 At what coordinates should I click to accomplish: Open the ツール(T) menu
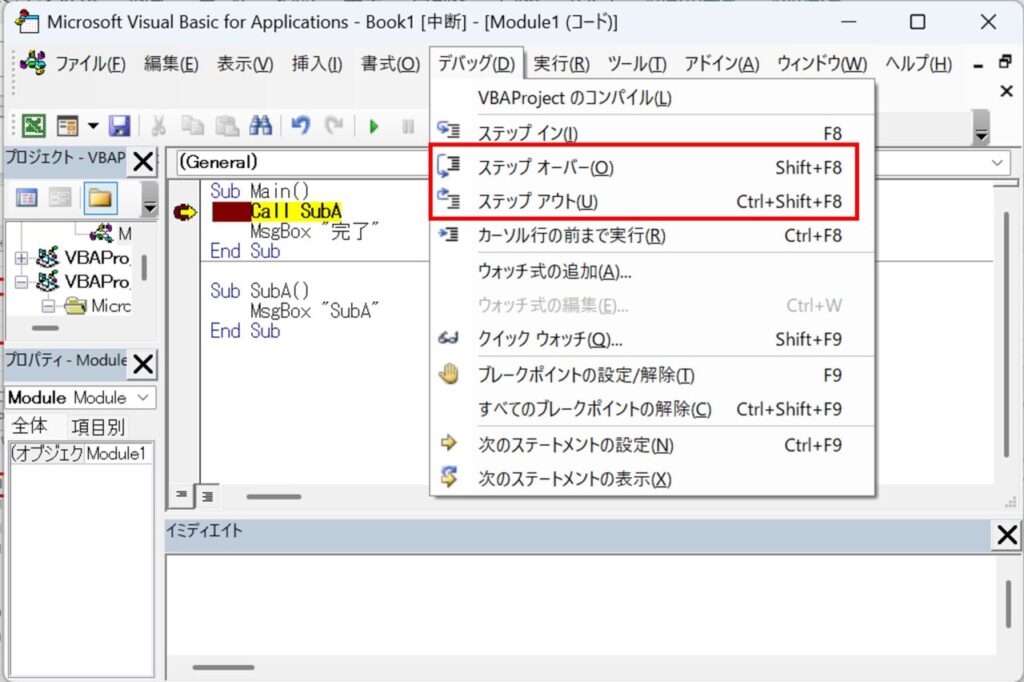pyautogui.click(x=637, y=64)
